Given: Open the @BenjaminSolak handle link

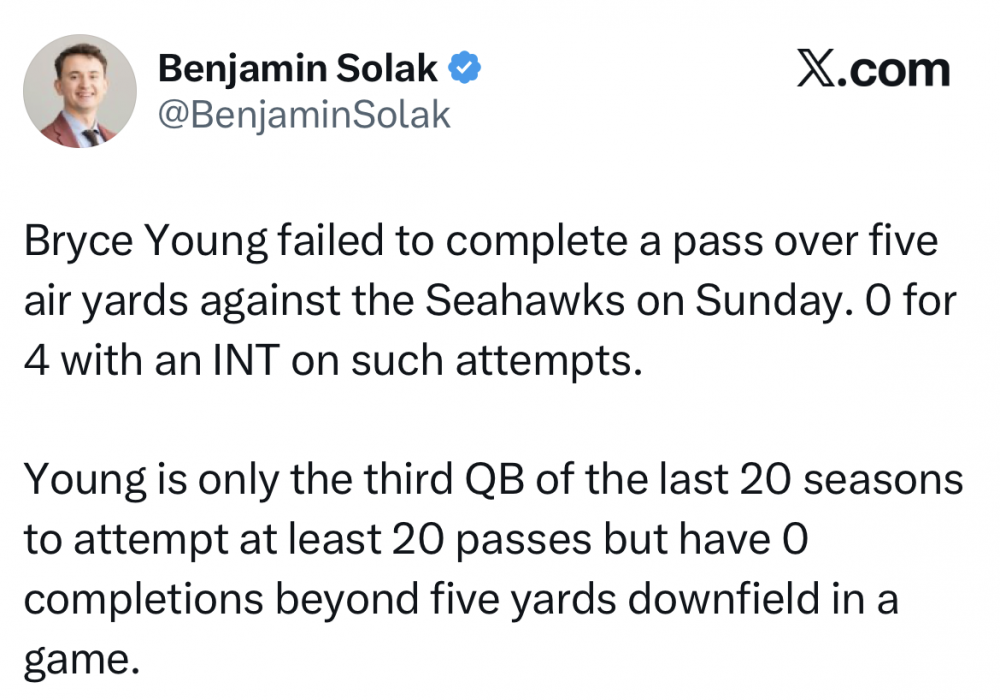Looking at the screenshot, I should pos(304,116).
